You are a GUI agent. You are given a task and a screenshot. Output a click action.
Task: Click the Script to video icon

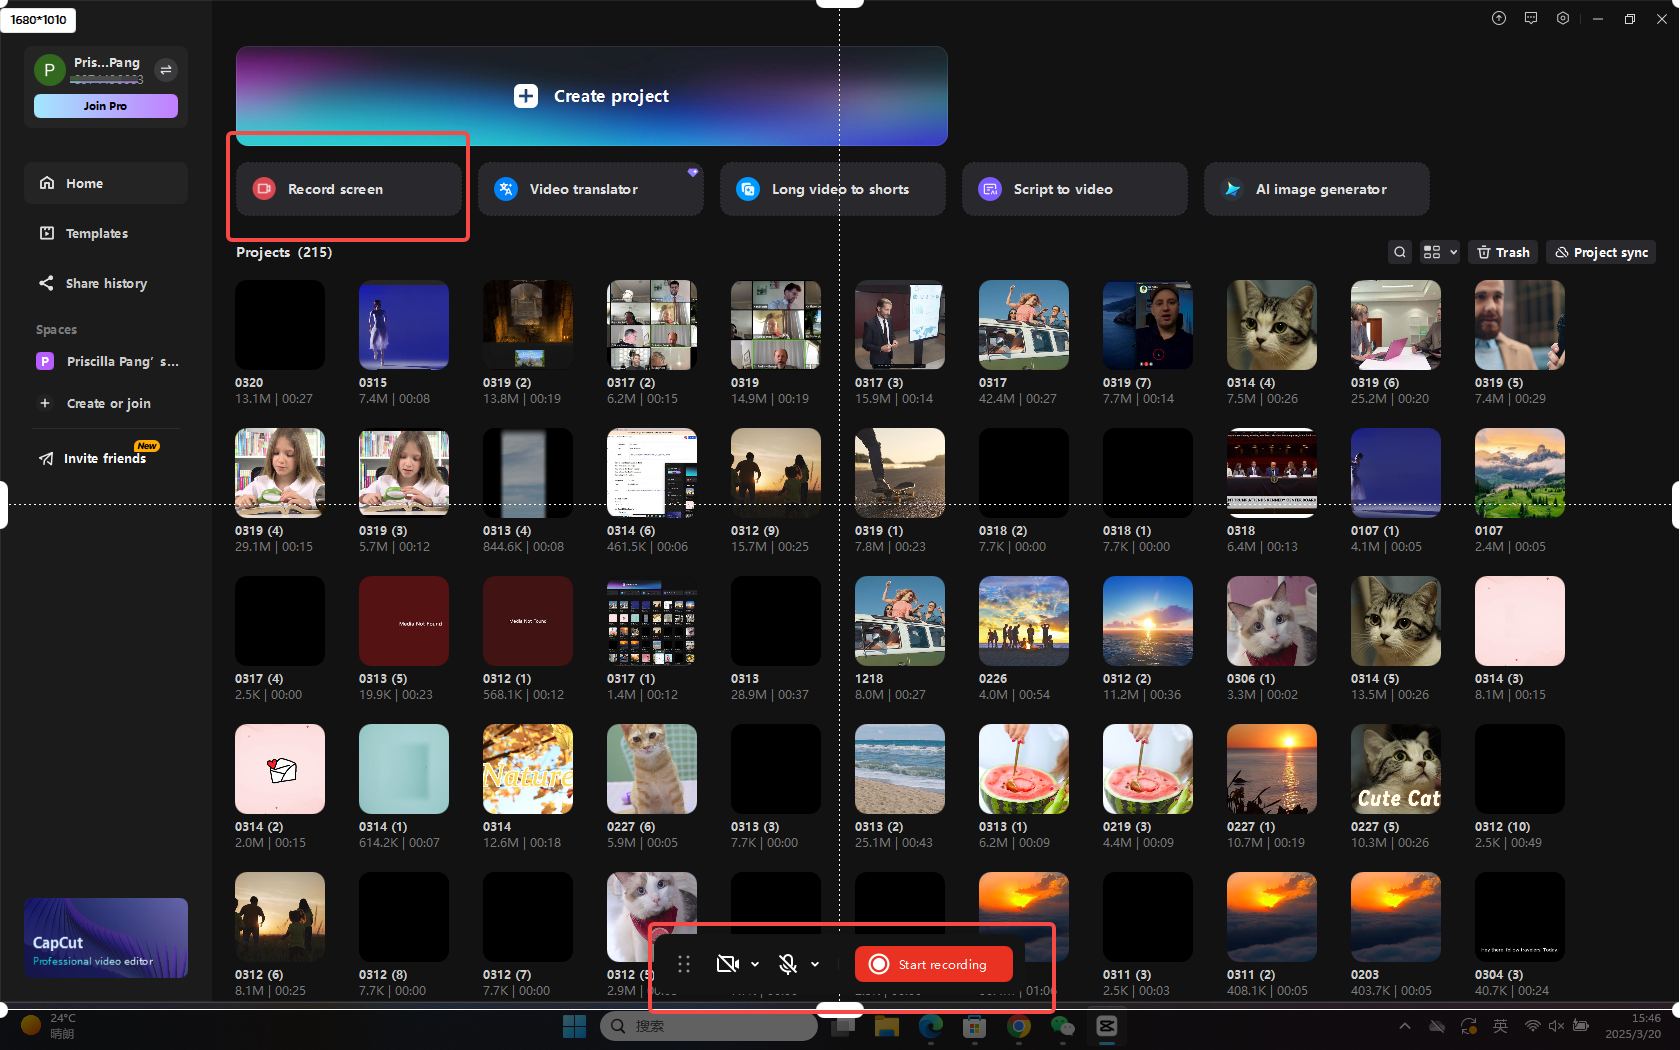click(990, 189)
